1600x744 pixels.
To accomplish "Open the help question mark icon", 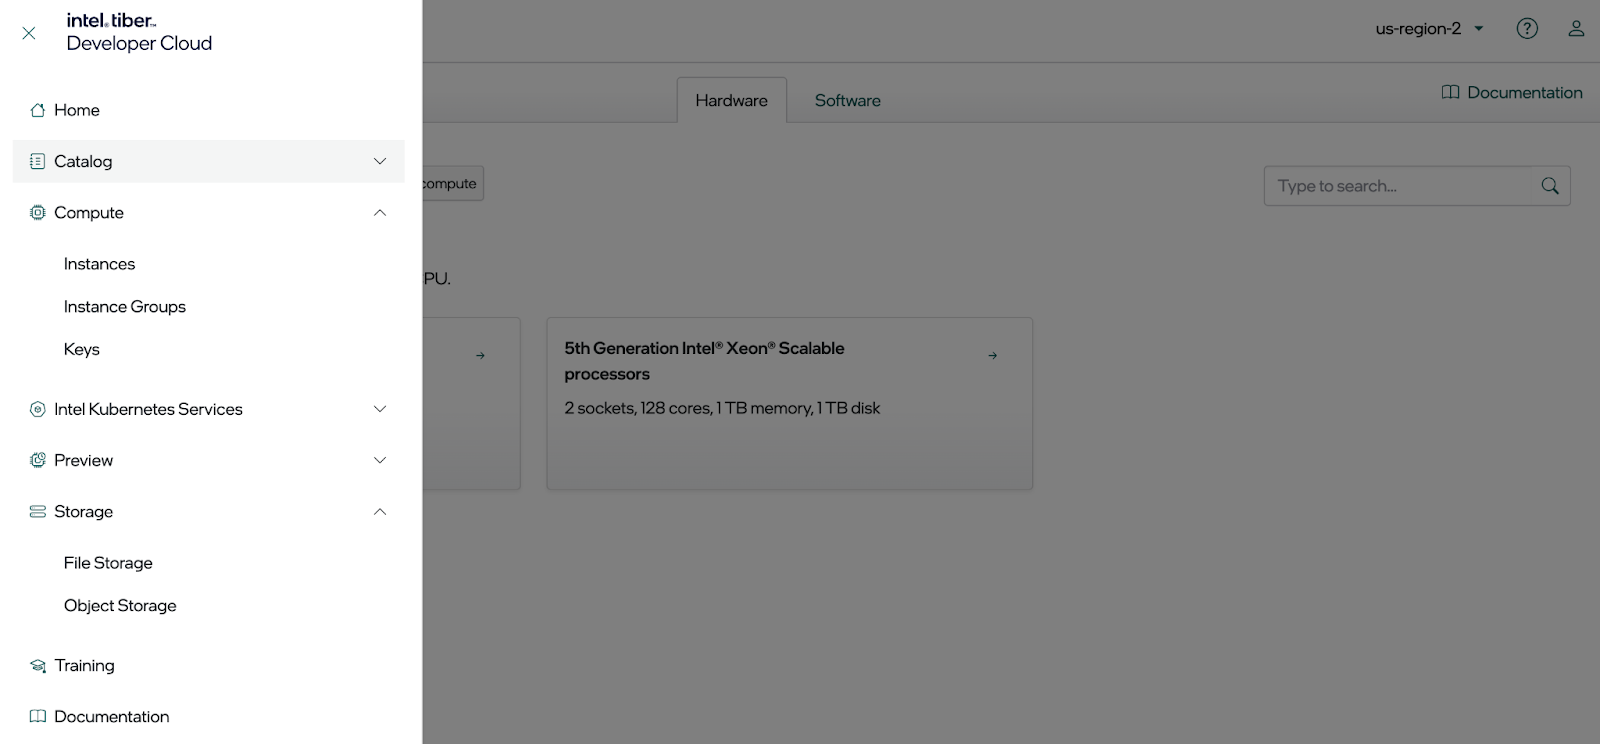I will [1527, 29].
